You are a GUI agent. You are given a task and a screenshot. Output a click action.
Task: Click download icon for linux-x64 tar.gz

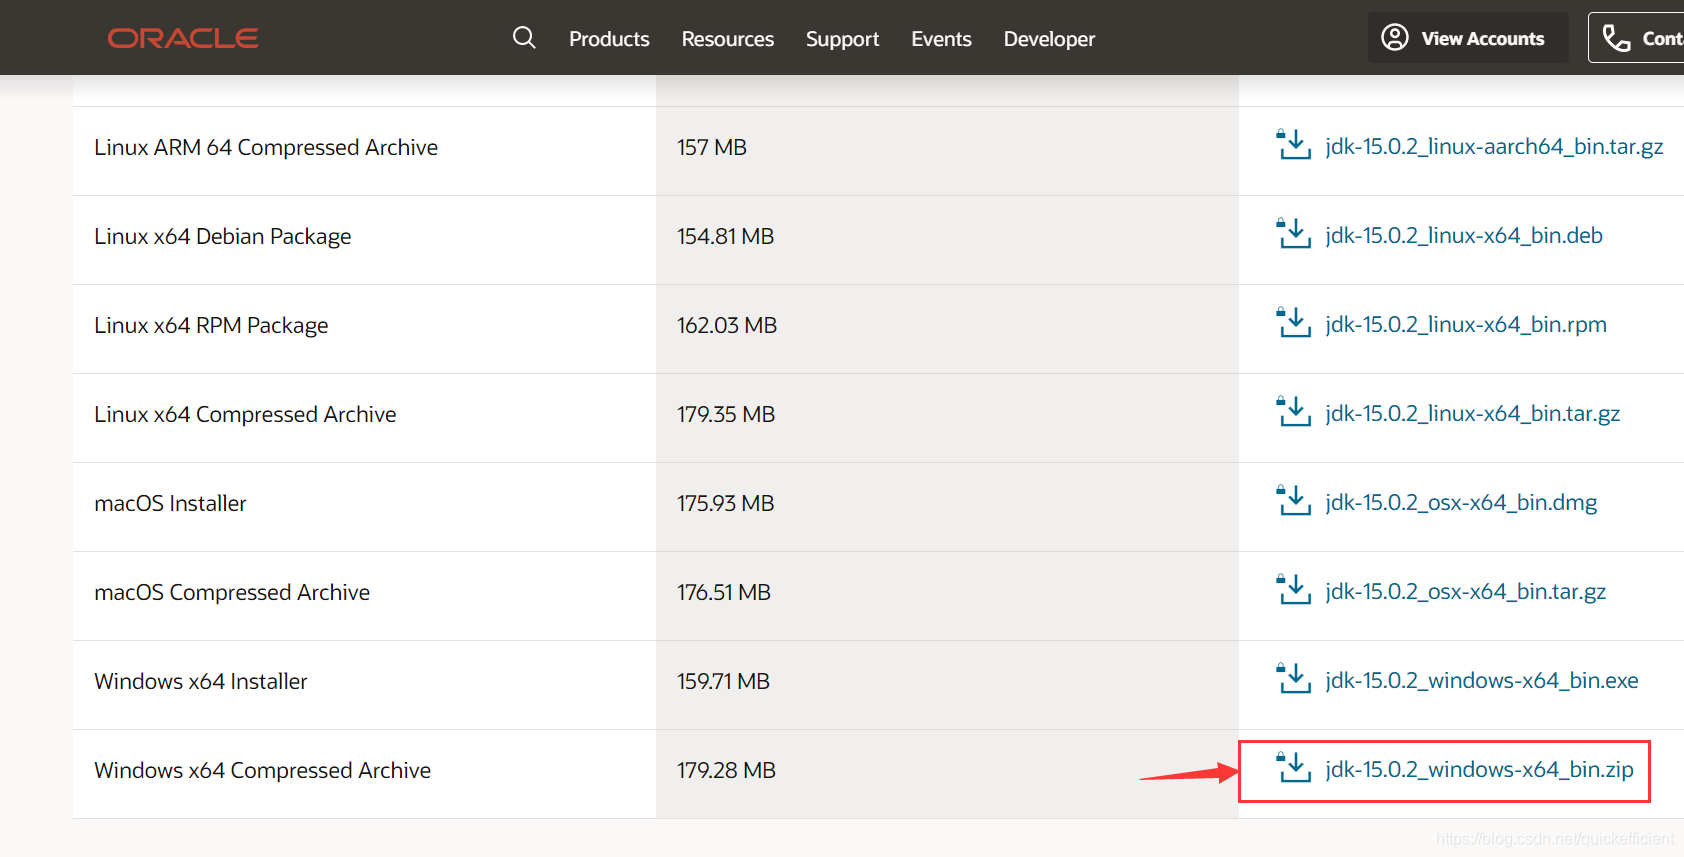pyautogui.click(x=1294, y=411)
